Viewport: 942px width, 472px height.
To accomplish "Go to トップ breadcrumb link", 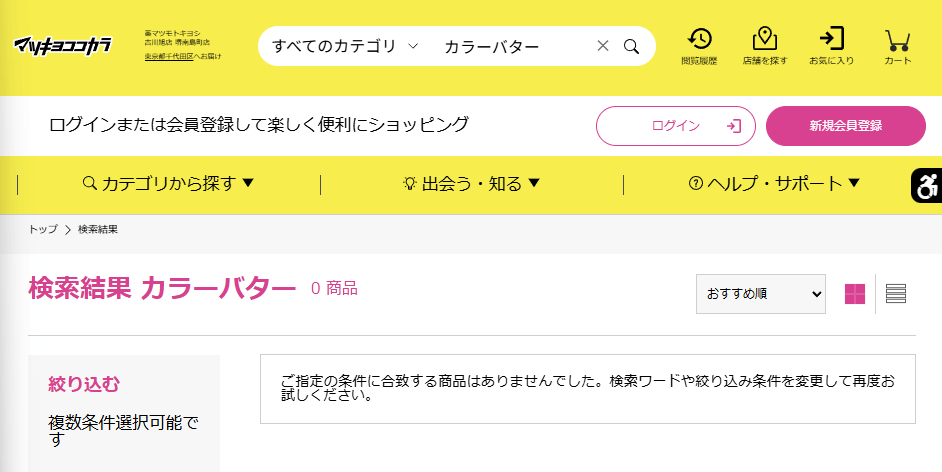I will [43, 229].
